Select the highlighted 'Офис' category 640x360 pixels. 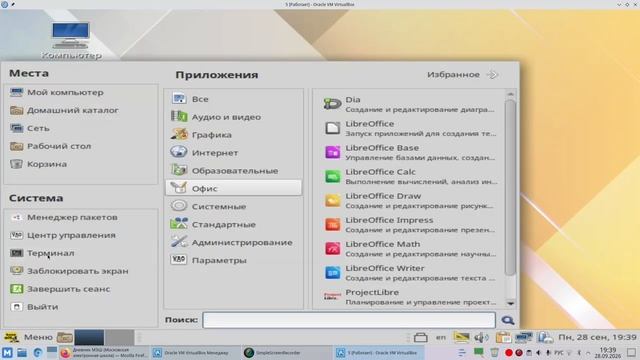tap(233, 188)
